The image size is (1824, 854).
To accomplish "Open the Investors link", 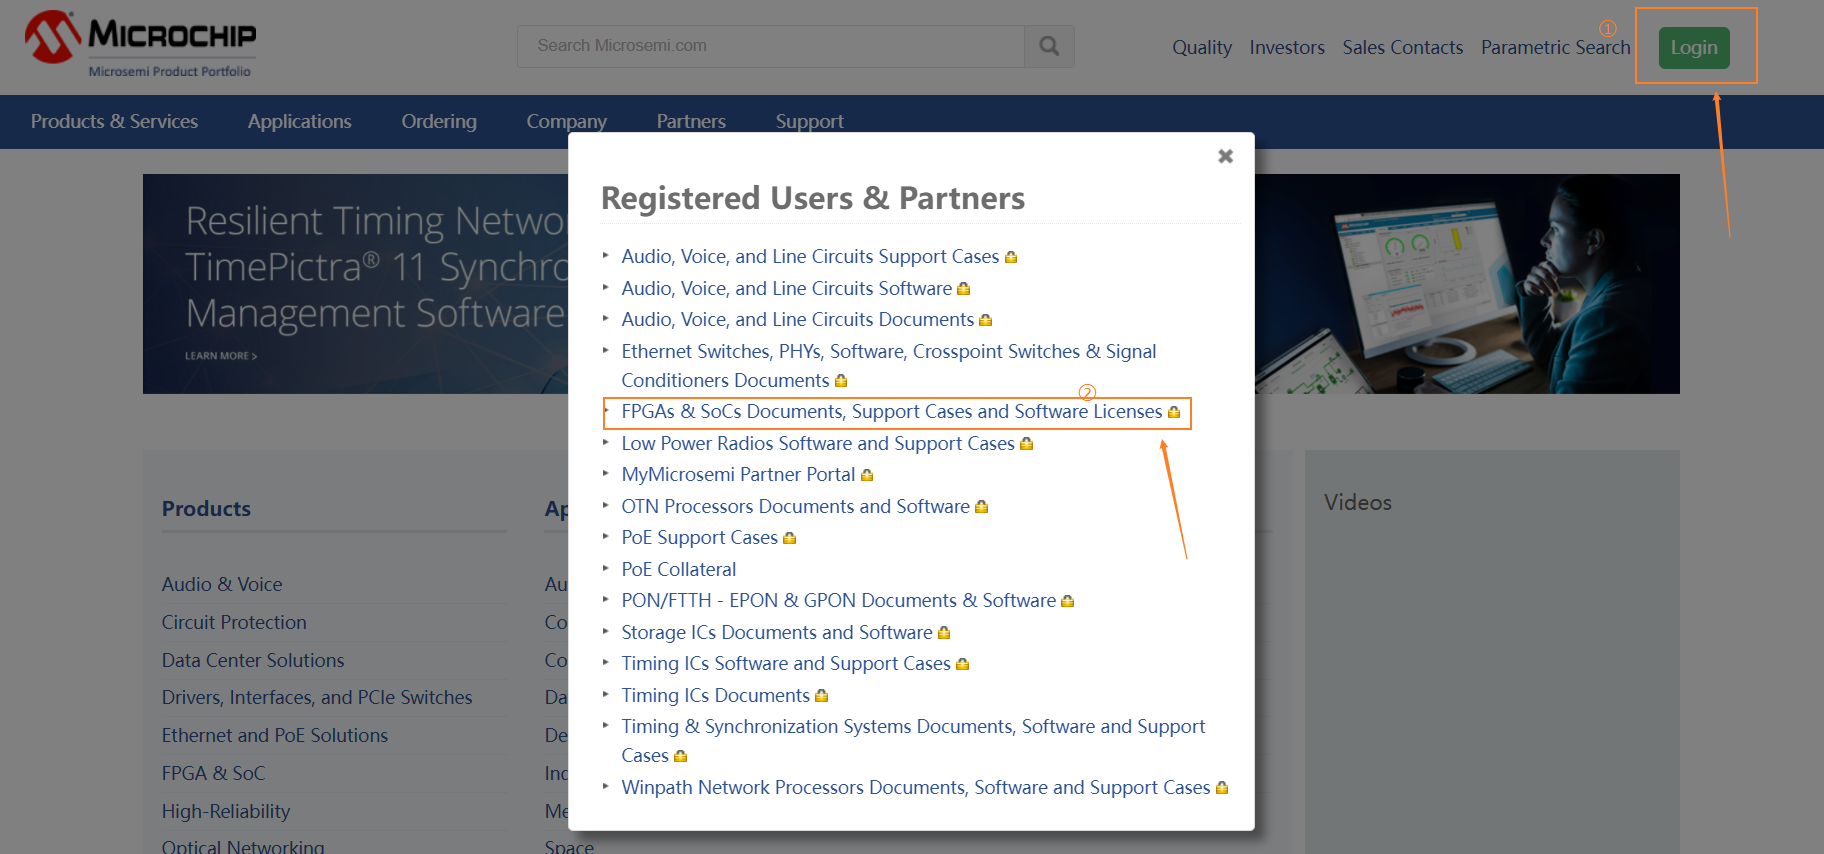I will pos(1287,47).
